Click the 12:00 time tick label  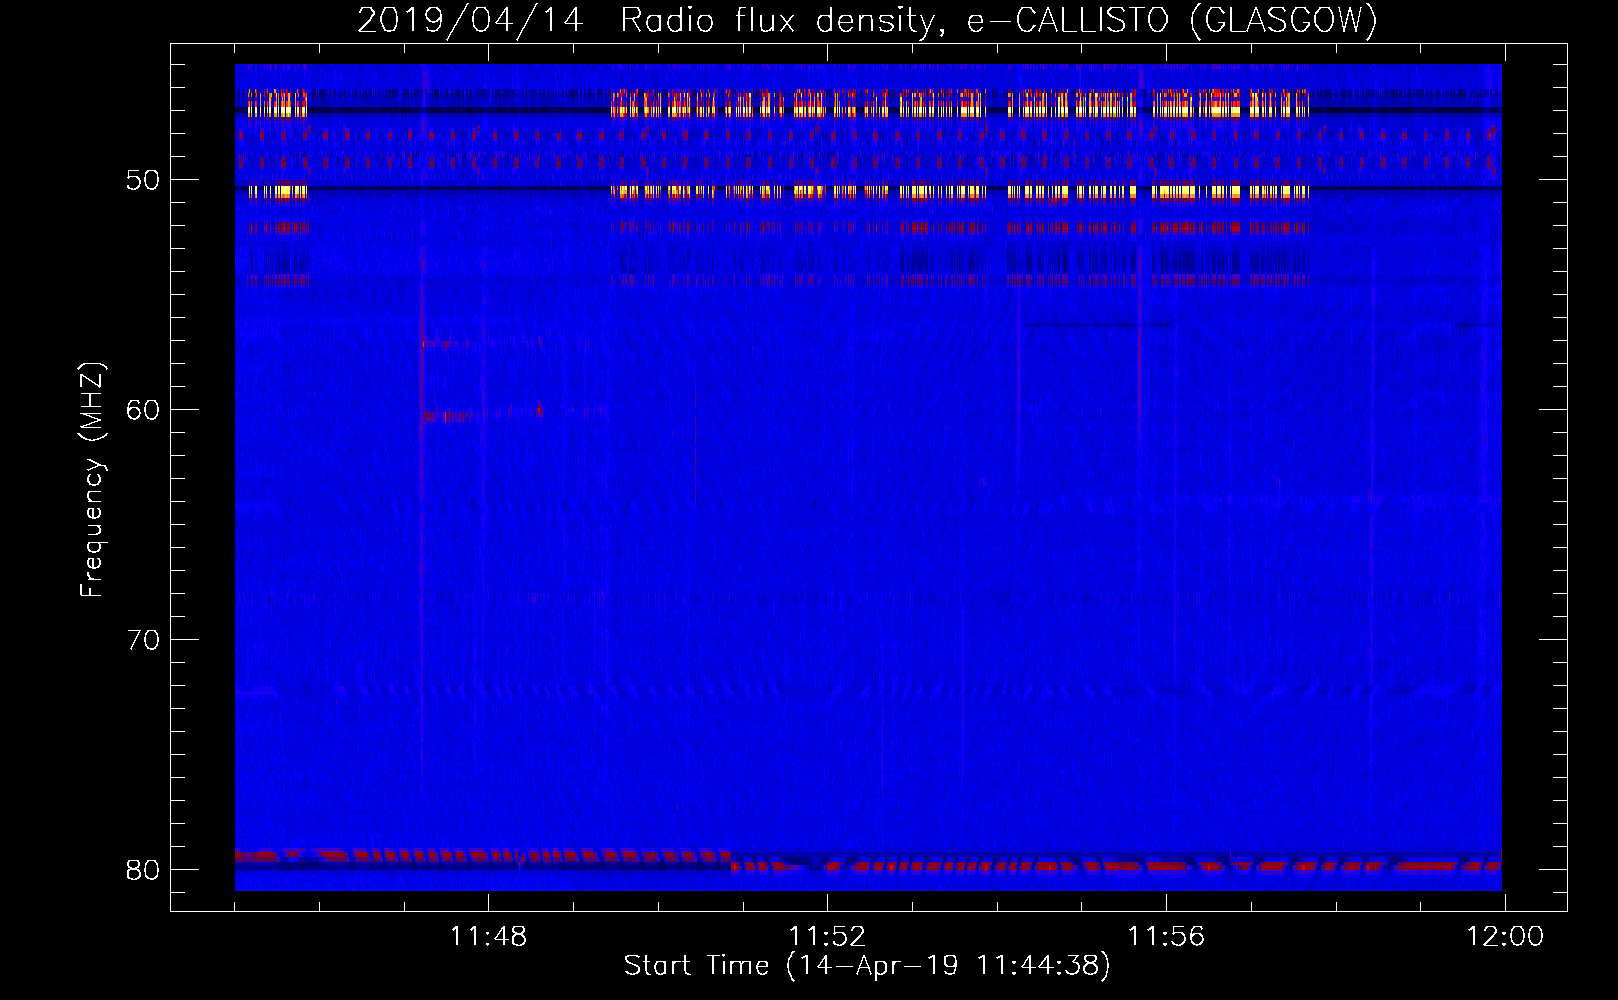[x=1505, y=937]
